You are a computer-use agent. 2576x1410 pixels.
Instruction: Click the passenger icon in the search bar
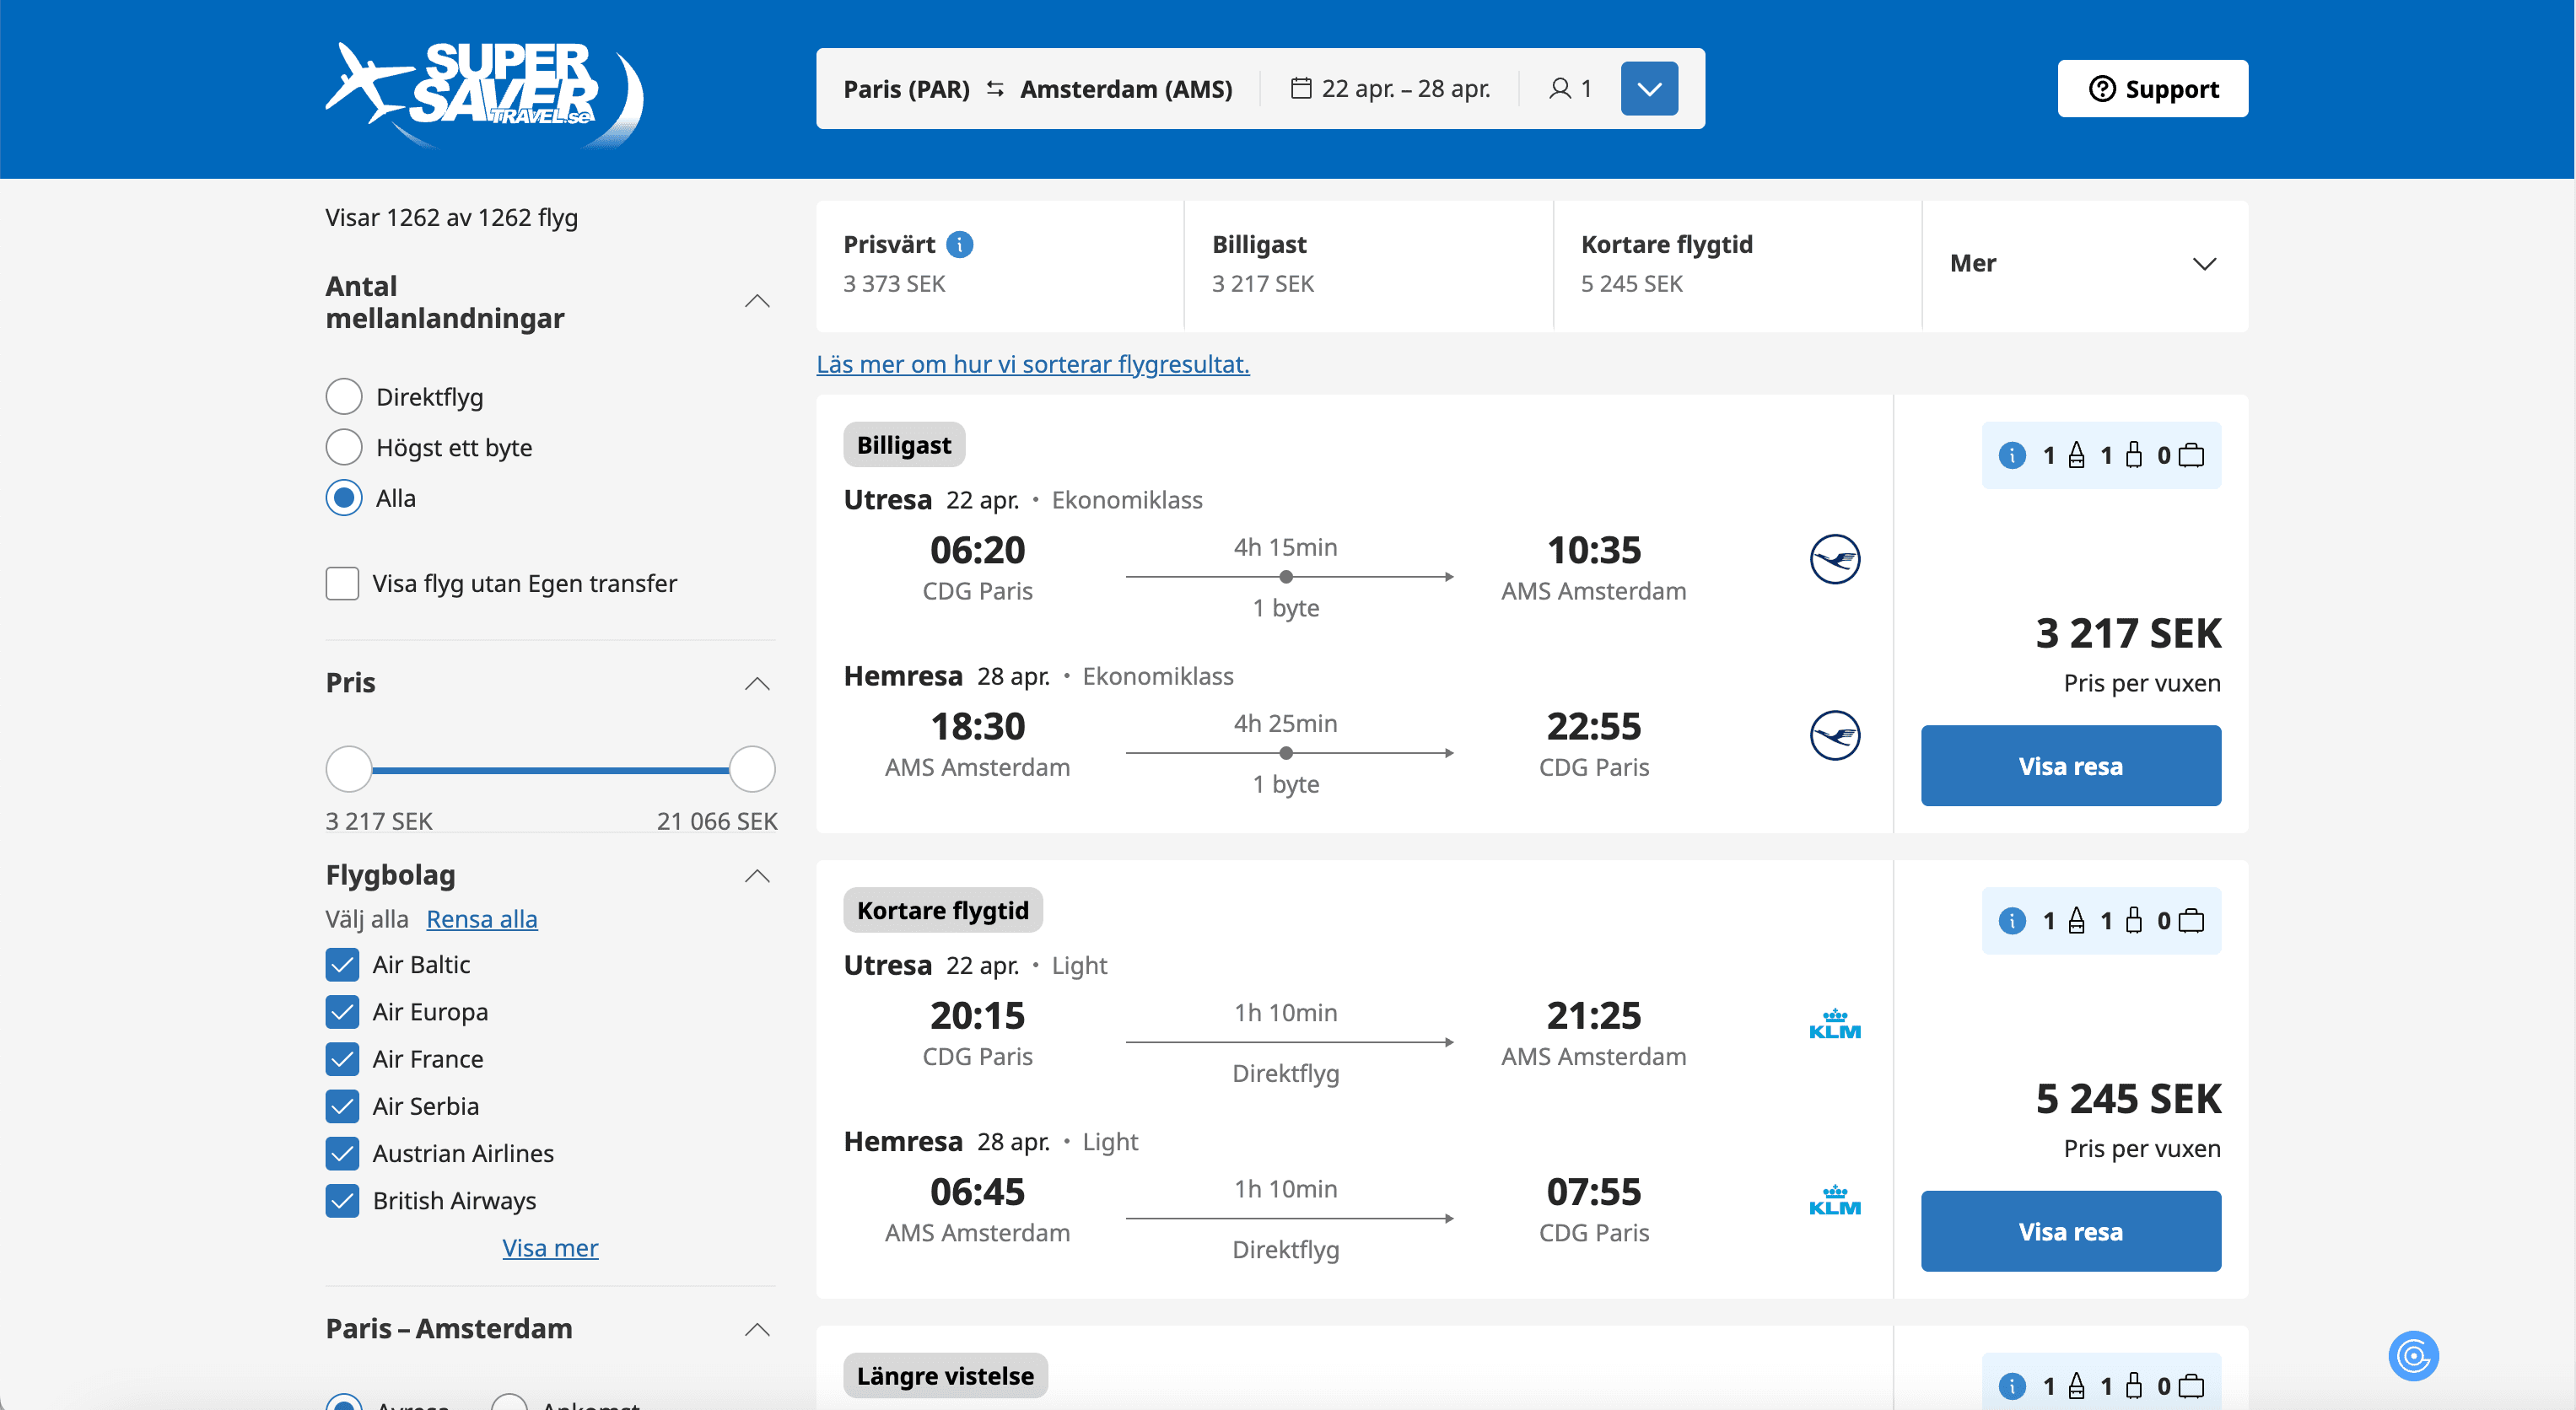coord(1559,88)
